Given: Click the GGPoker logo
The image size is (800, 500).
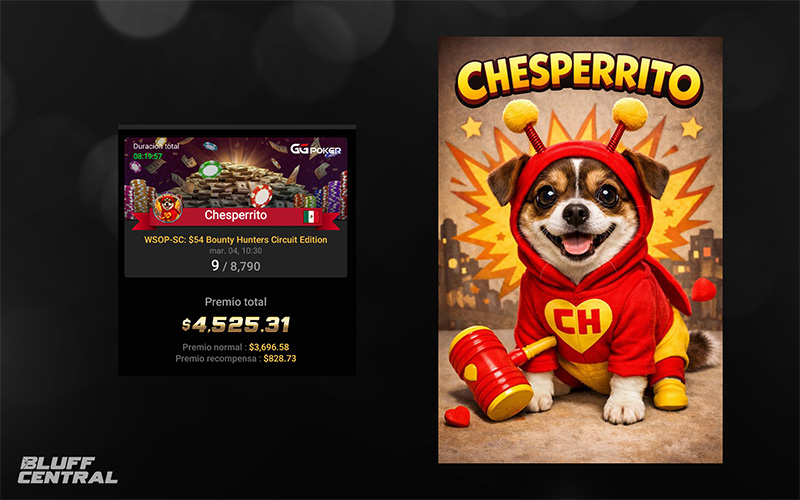Looking at the screenshot, I should tap(316, 149).
